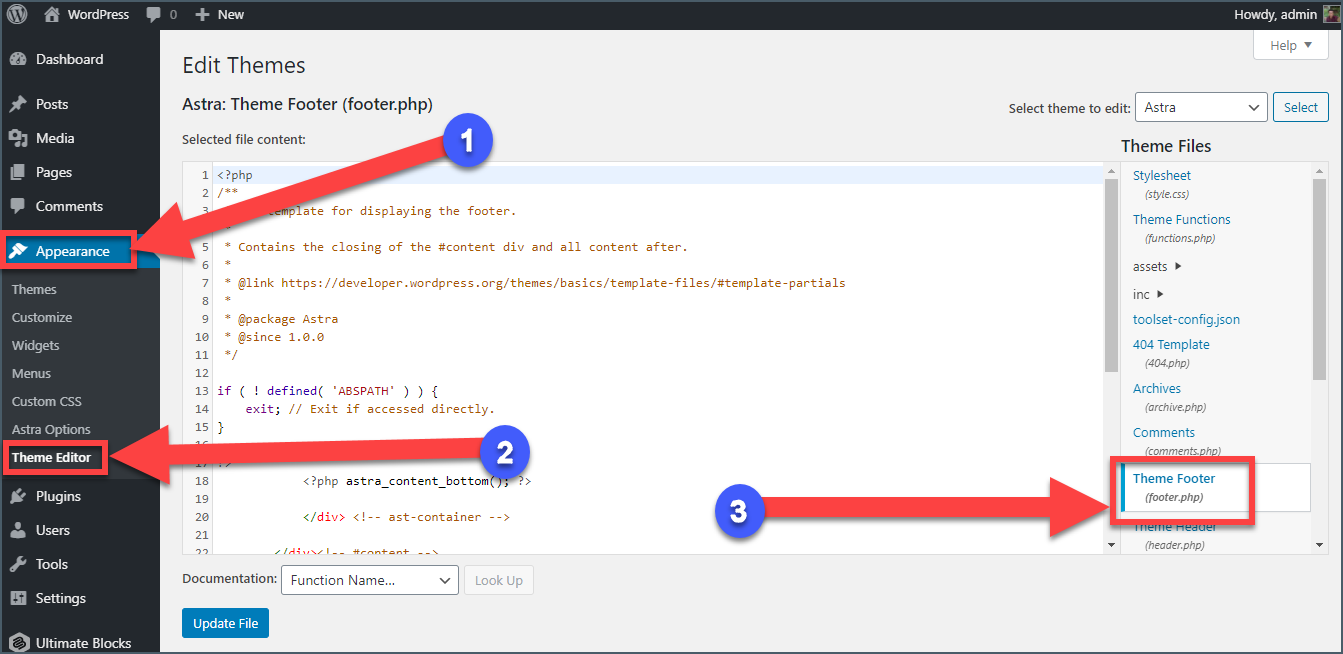Open Widgets submenu item
The image size is (1343, 654).
(36, 345)
